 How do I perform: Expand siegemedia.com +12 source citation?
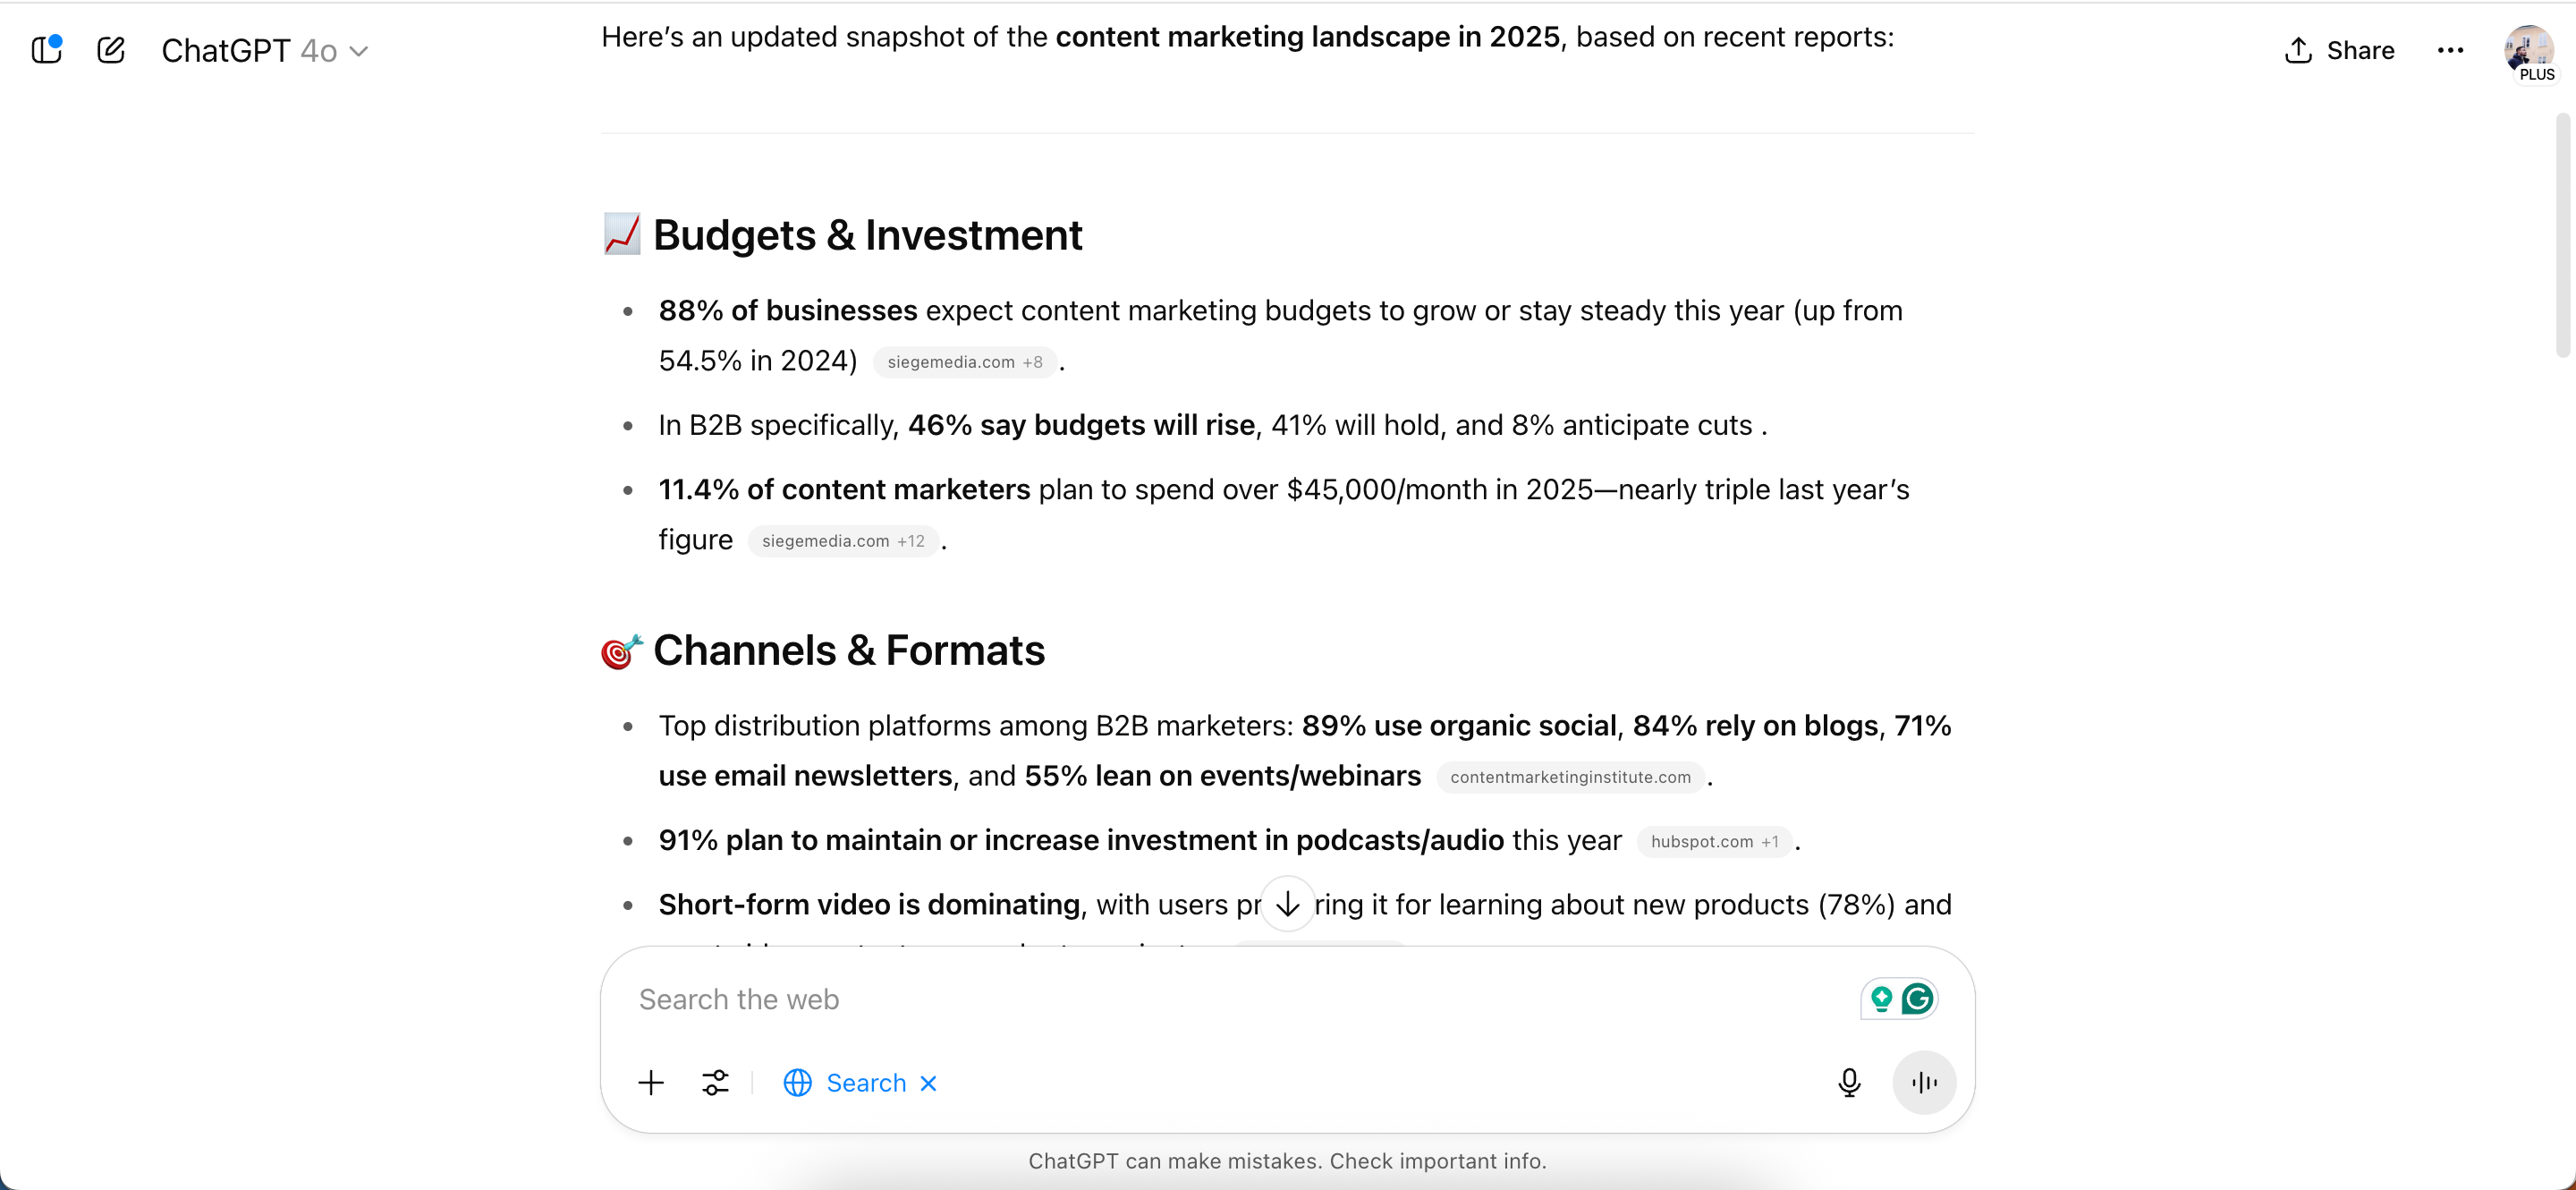[843, 541]
